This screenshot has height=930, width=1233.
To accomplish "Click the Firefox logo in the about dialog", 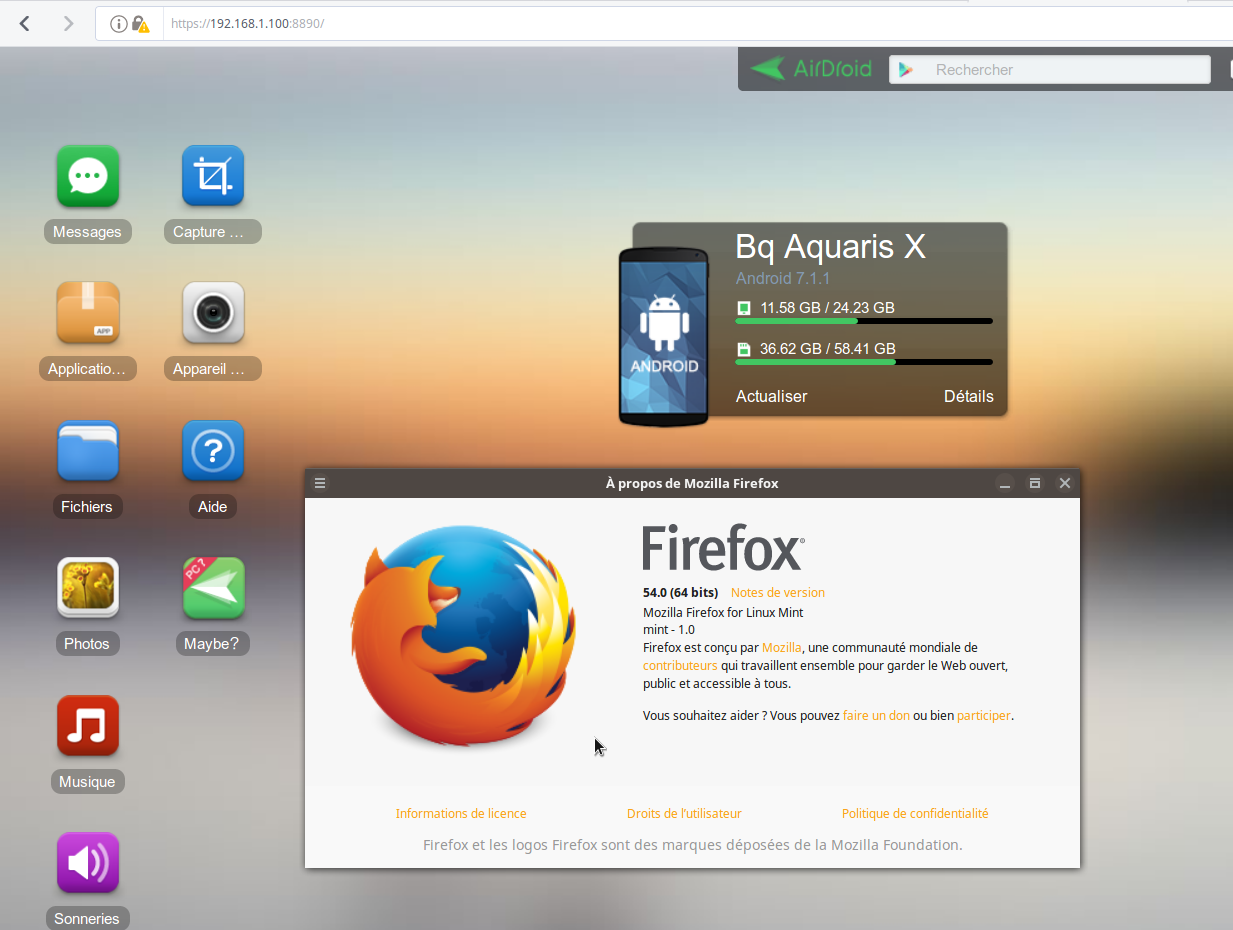I will click(x=464, y=637).
